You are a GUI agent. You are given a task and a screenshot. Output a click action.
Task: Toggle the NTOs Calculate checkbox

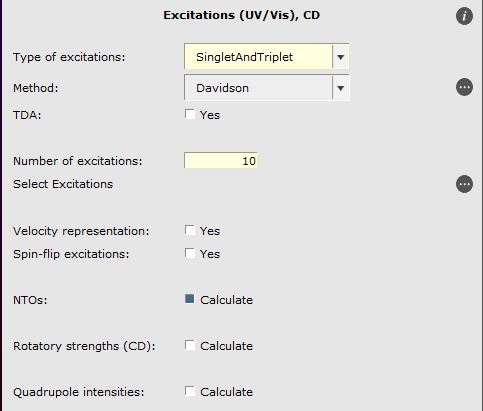click(190, 299)
